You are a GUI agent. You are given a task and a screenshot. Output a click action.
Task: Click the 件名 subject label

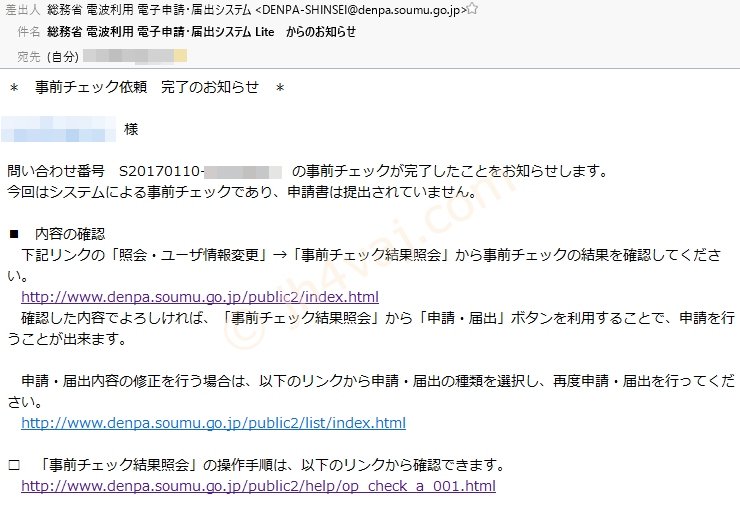pos(29,32)
